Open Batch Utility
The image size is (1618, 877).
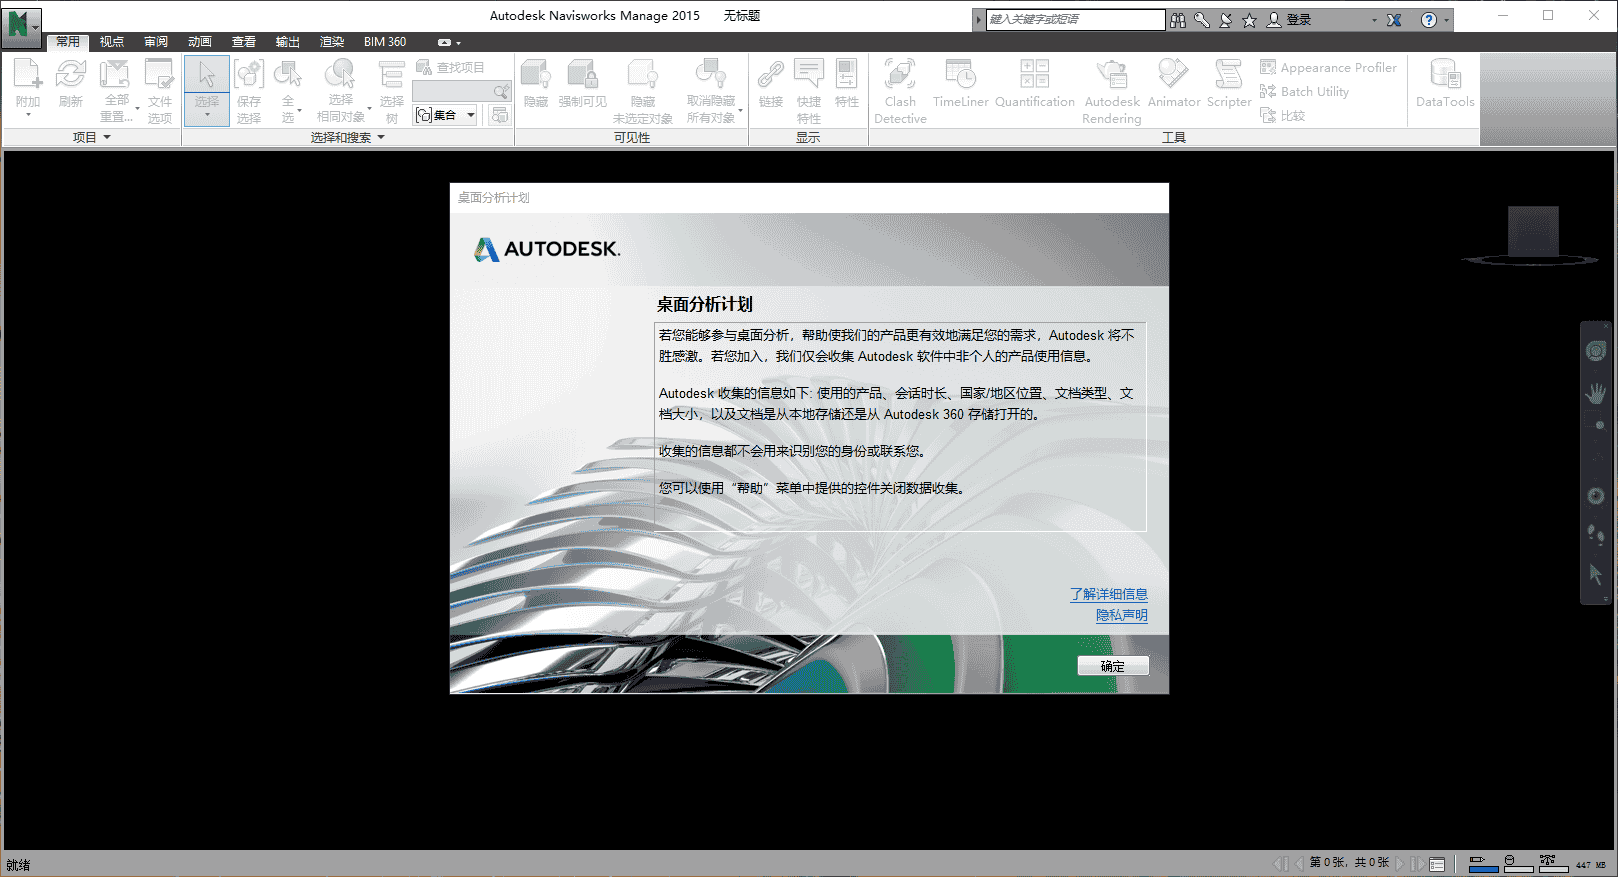tap(1304, 91)
